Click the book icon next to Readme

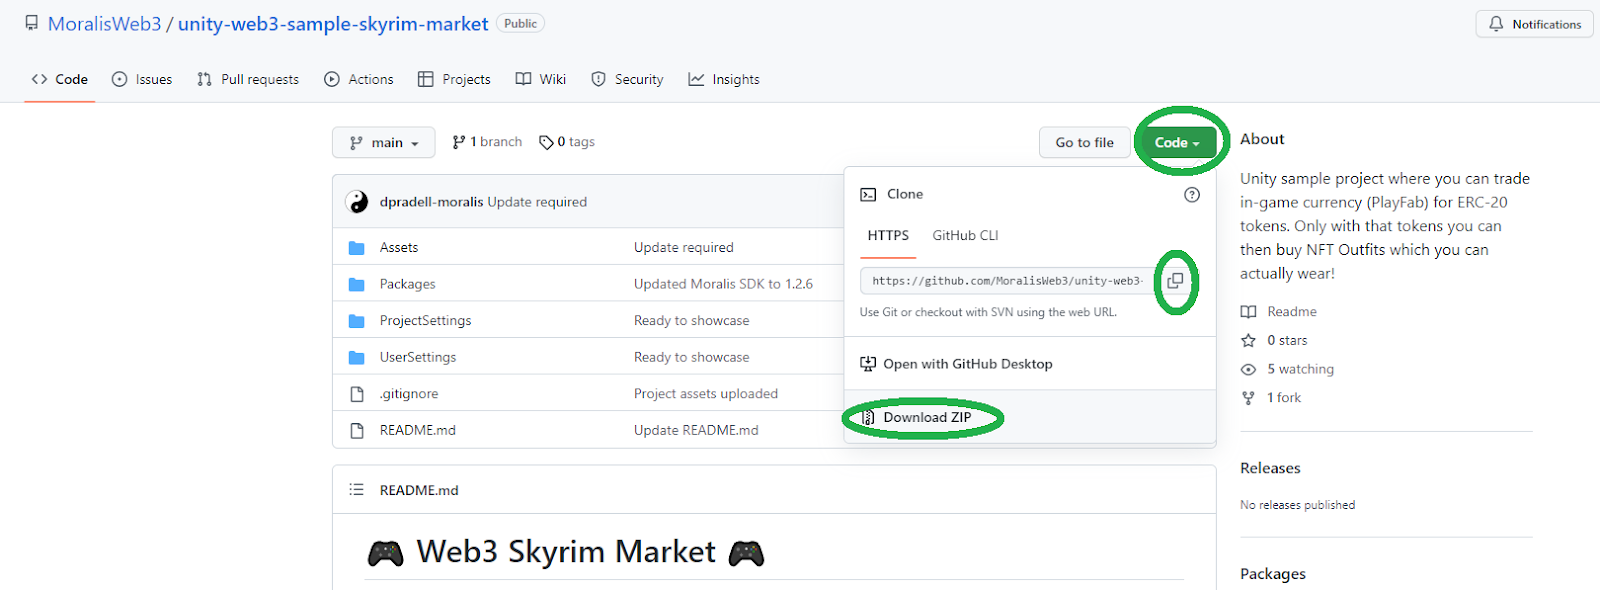coord(1248,312)
